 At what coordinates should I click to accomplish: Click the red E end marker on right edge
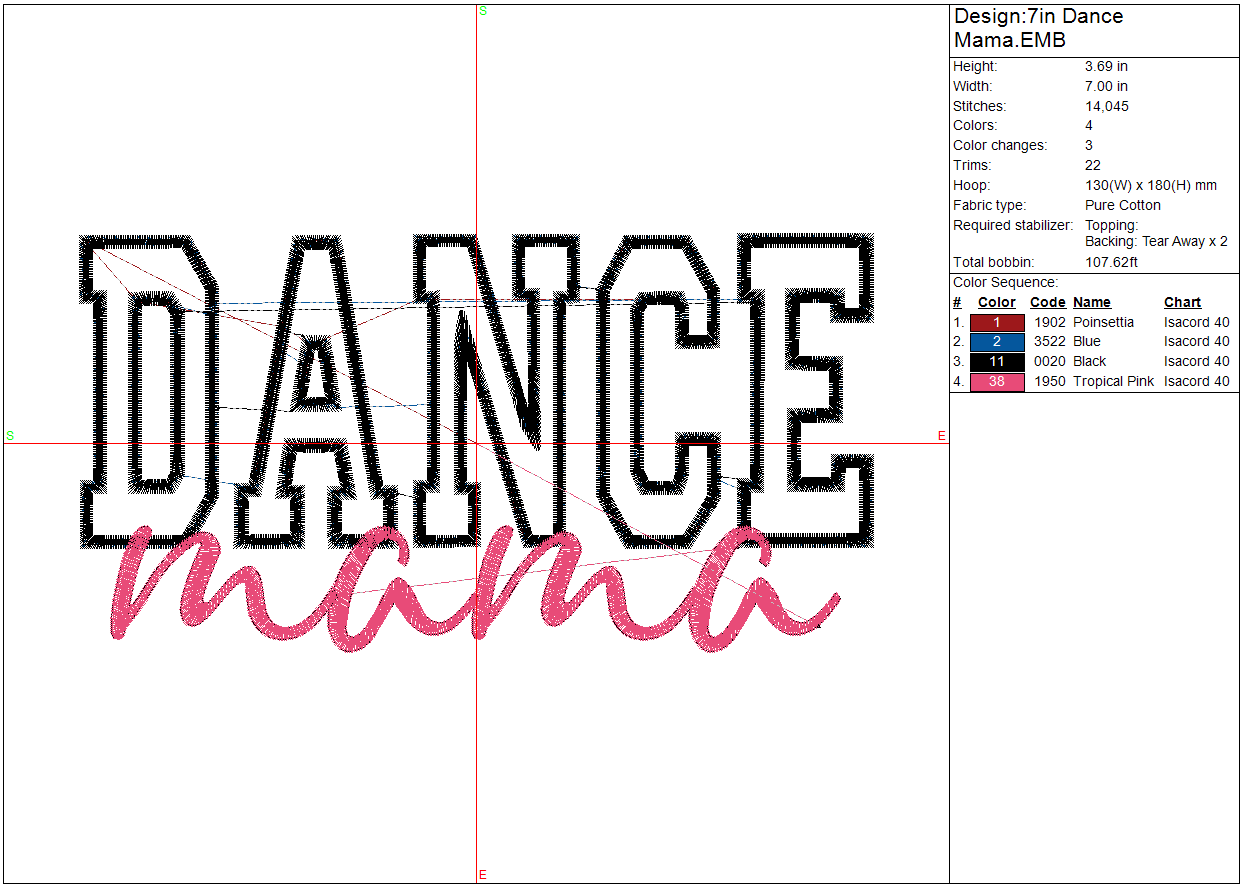pos(941,436)
